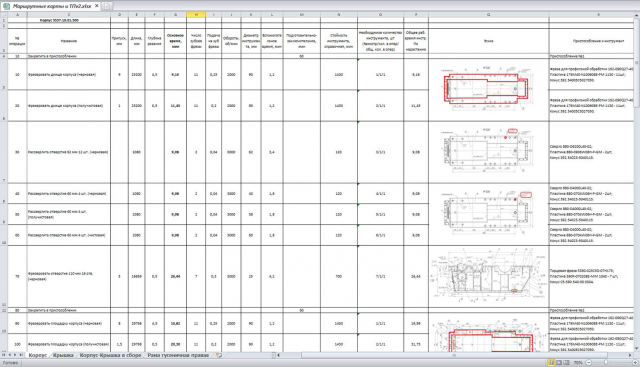Image resolution: width=640 pixels, height=367 pixels.
Task: Select column Q header
Action: [489, 15]
